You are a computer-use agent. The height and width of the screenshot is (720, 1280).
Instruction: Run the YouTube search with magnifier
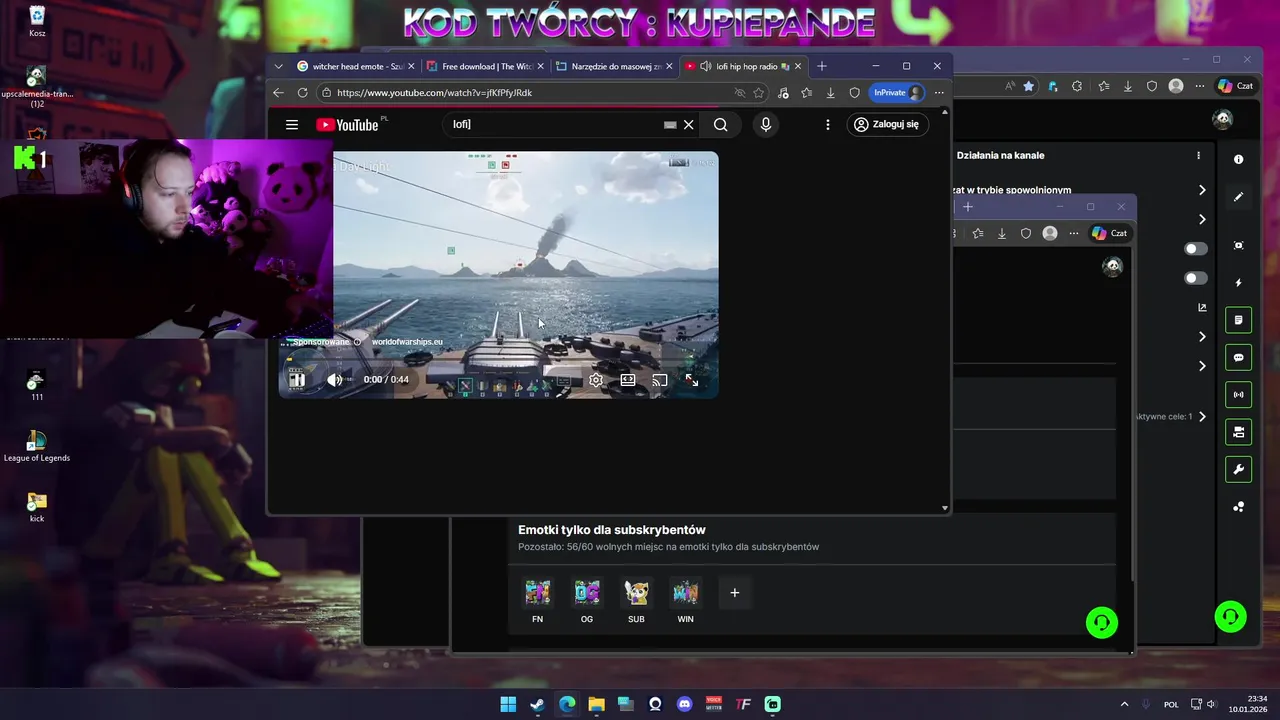click(x=720, y=125)
